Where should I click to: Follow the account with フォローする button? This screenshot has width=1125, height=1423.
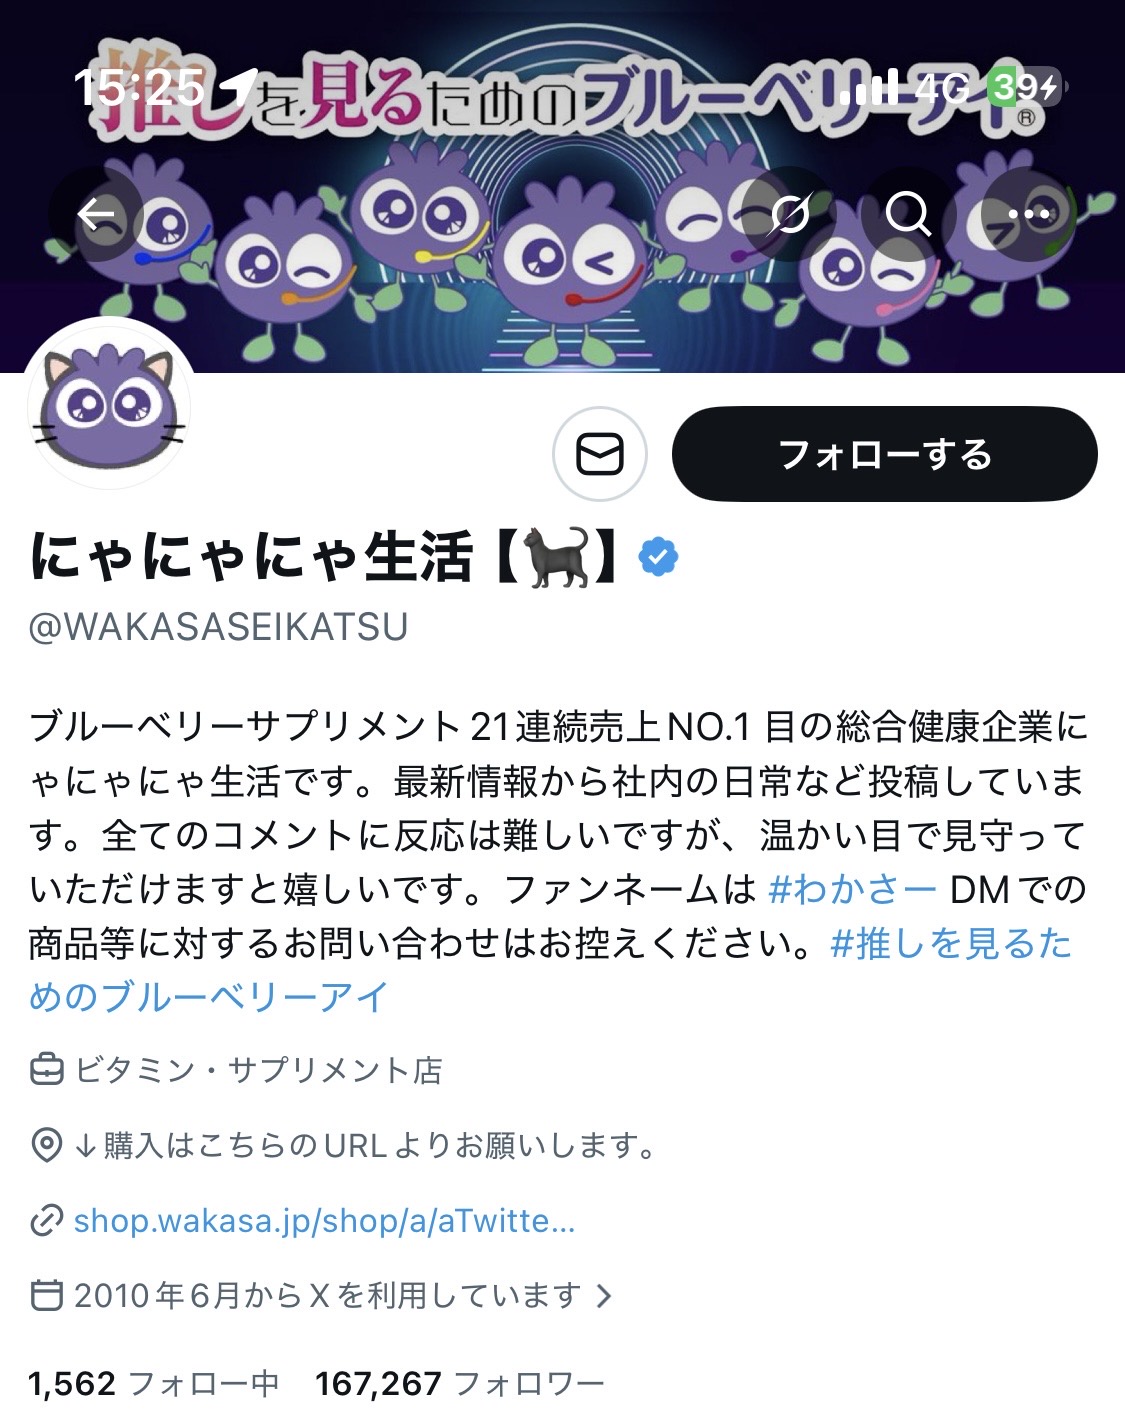click(884, 454)
